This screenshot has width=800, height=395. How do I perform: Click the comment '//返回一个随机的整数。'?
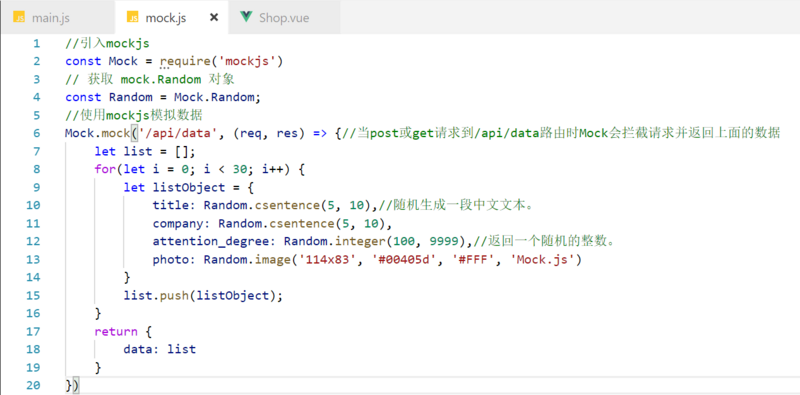click(x=543, y=242)
